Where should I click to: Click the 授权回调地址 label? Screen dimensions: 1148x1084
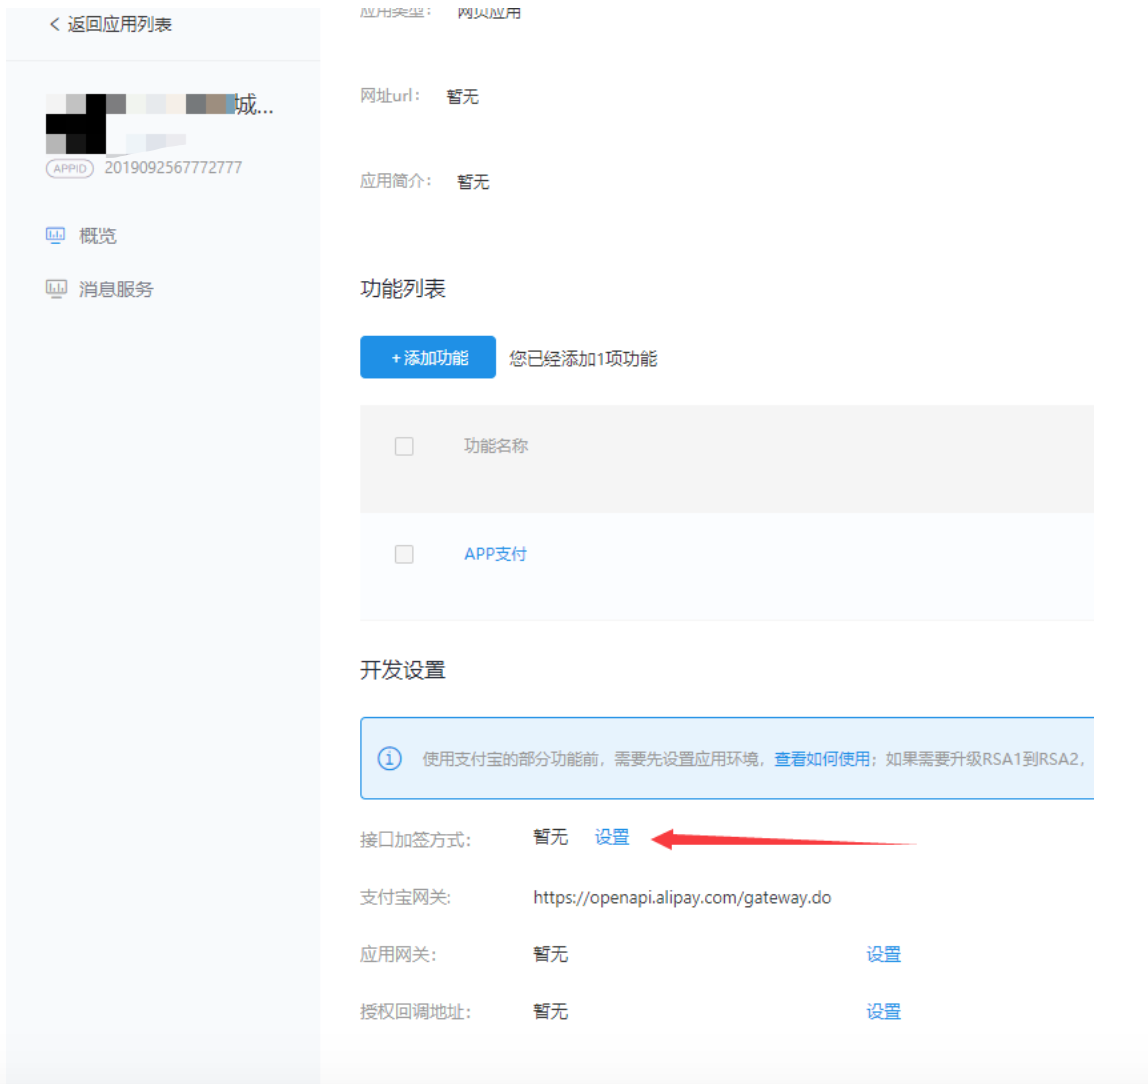(x=416, y=1012)
